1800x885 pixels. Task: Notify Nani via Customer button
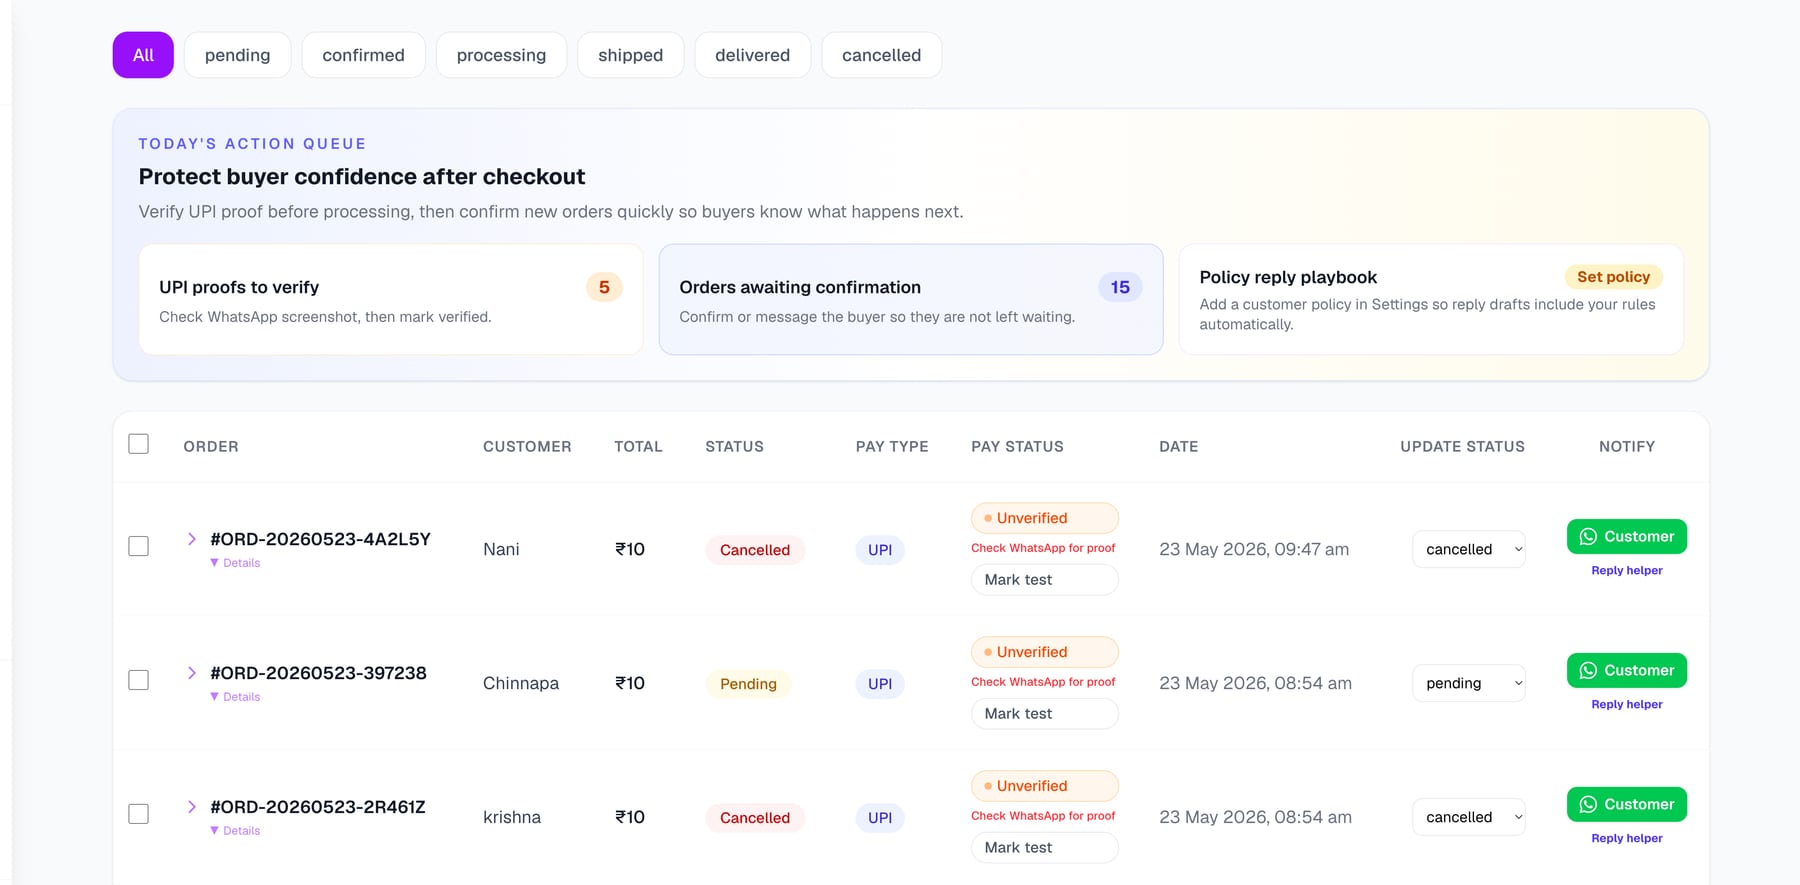[x=1627, y=537]
